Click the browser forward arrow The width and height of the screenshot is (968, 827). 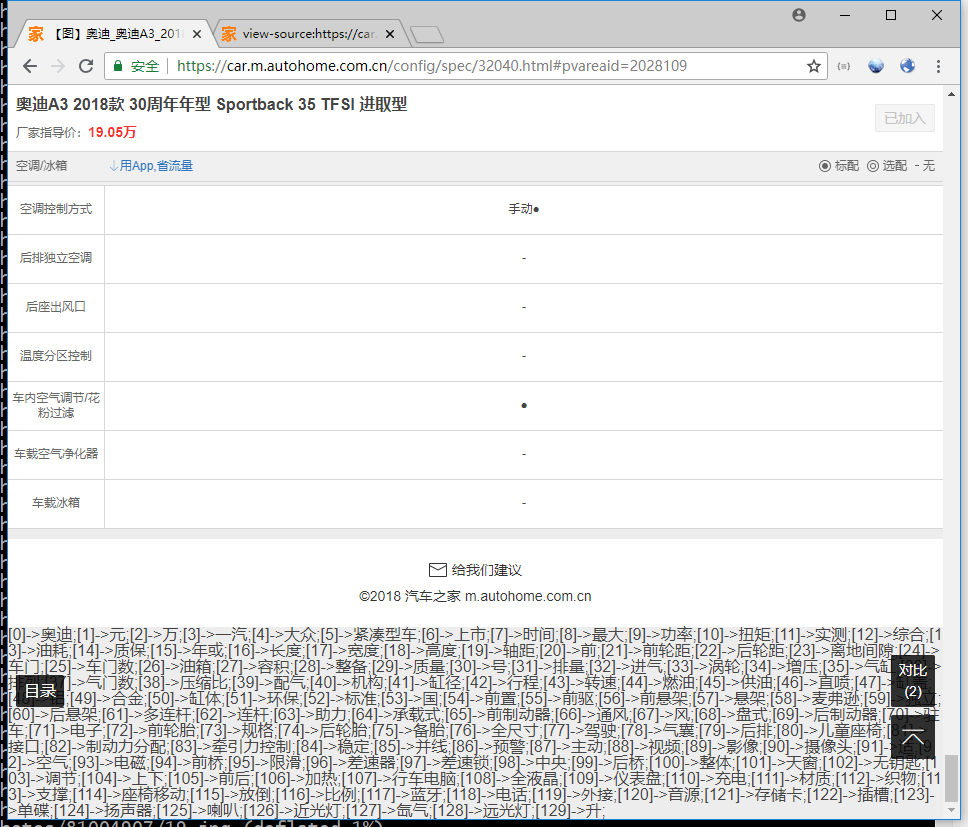pos(58,66)
